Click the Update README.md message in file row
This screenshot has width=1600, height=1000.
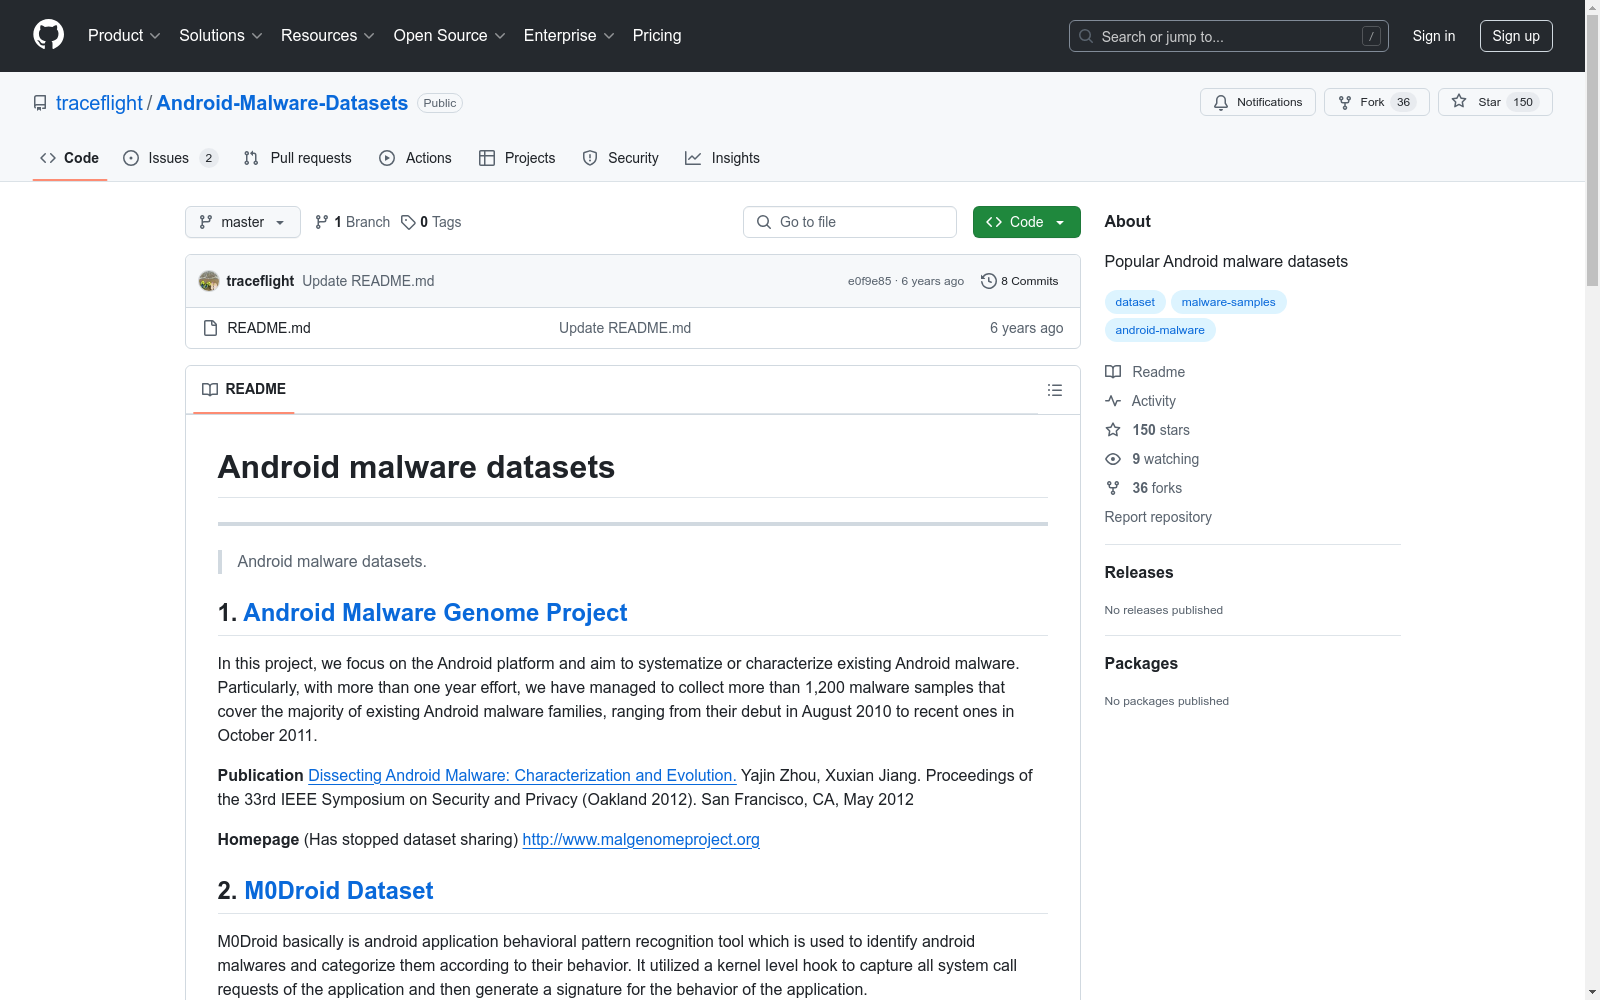point(625,328)
